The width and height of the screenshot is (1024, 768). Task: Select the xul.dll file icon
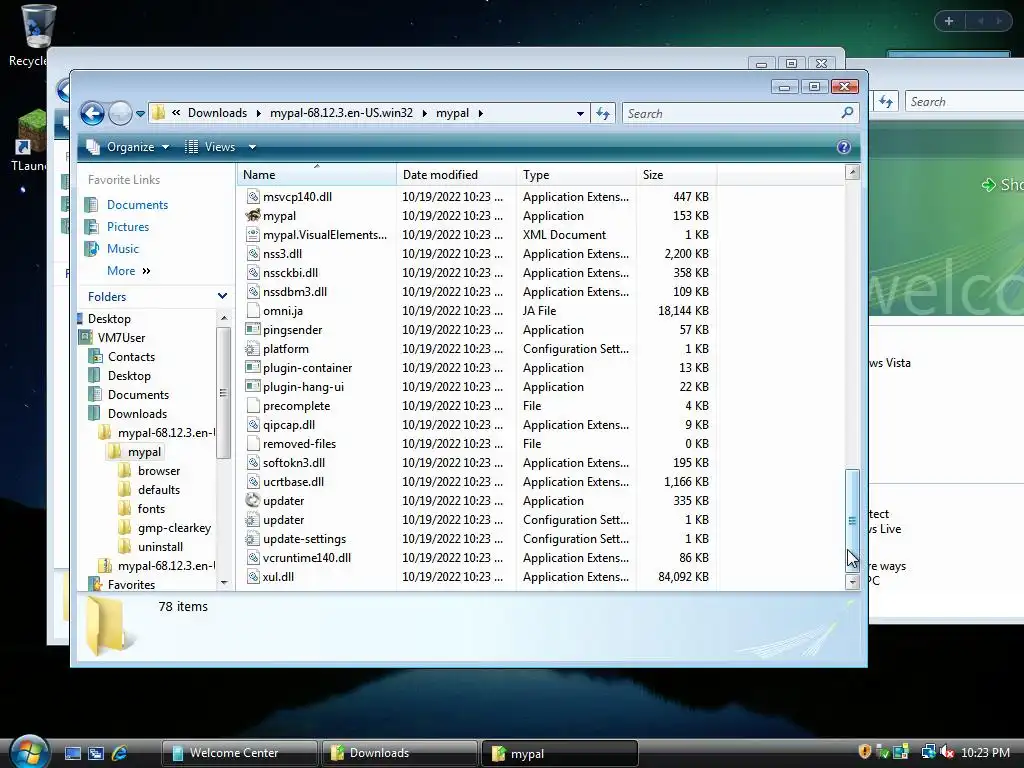[253, 577]
